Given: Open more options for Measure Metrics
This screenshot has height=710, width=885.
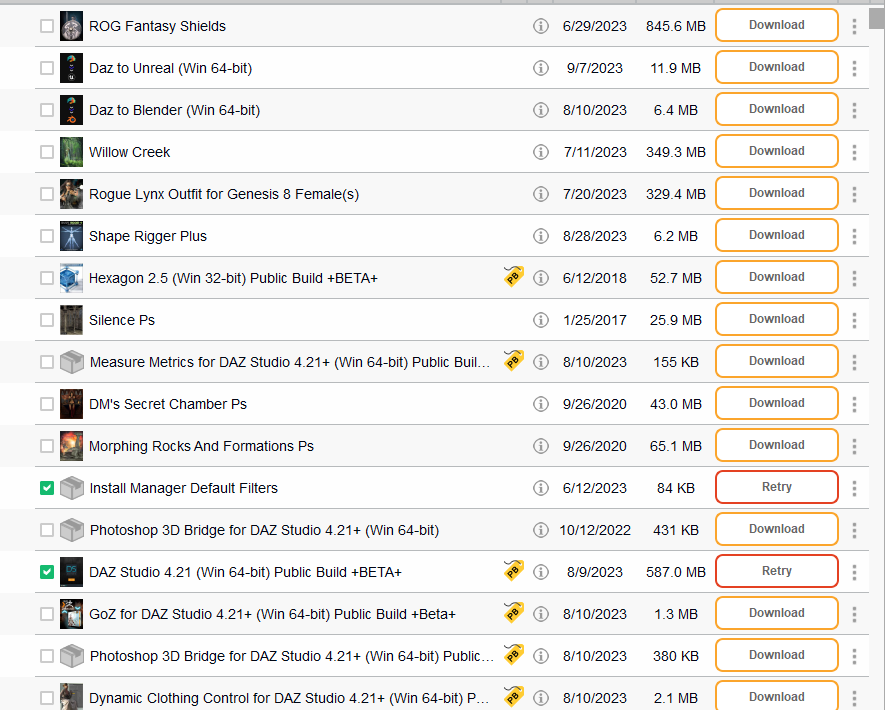Looking at the screenshot, I should [x=854, y=362].
